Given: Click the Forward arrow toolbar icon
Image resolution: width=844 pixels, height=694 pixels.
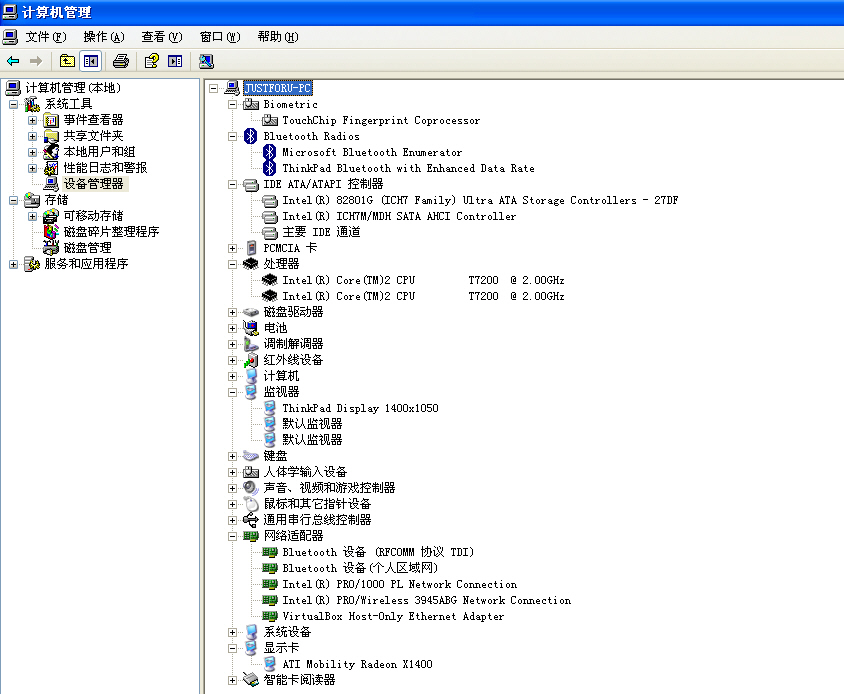Looking at the screenshot, I should [x=36, y=61].
